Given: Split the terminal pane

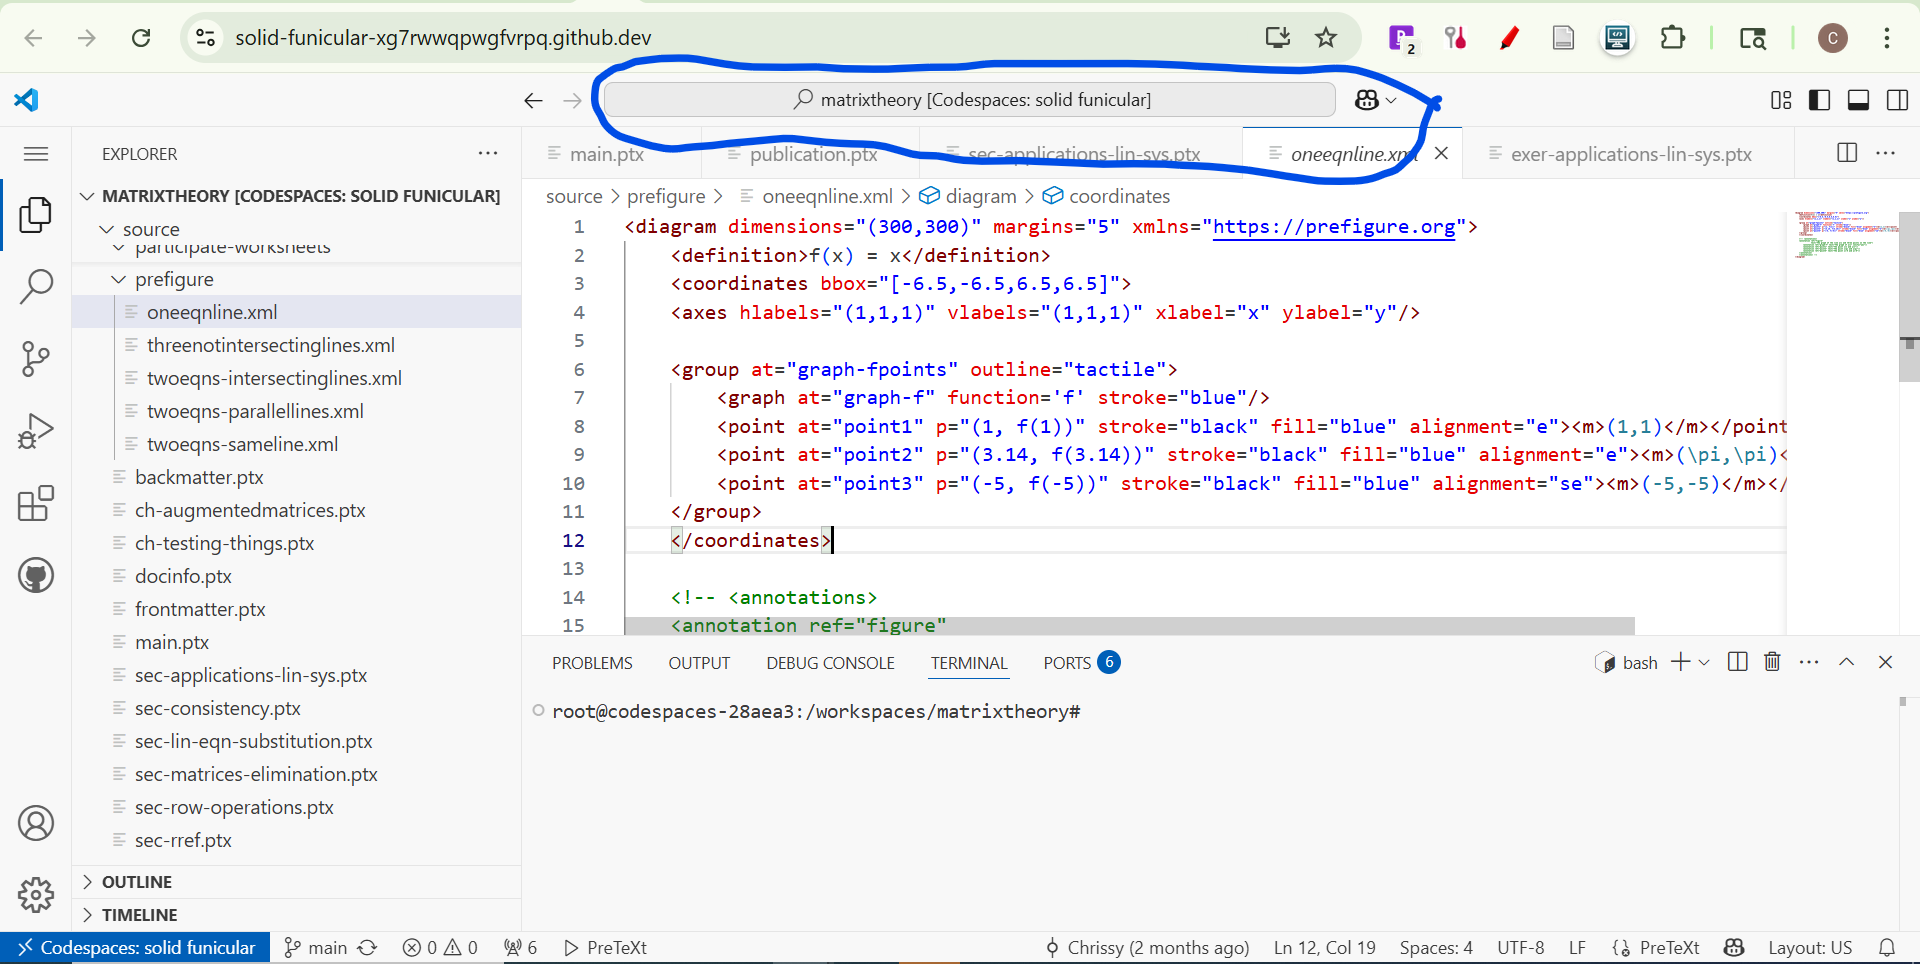Looking at the screenshot, I should coord(1738,662).
